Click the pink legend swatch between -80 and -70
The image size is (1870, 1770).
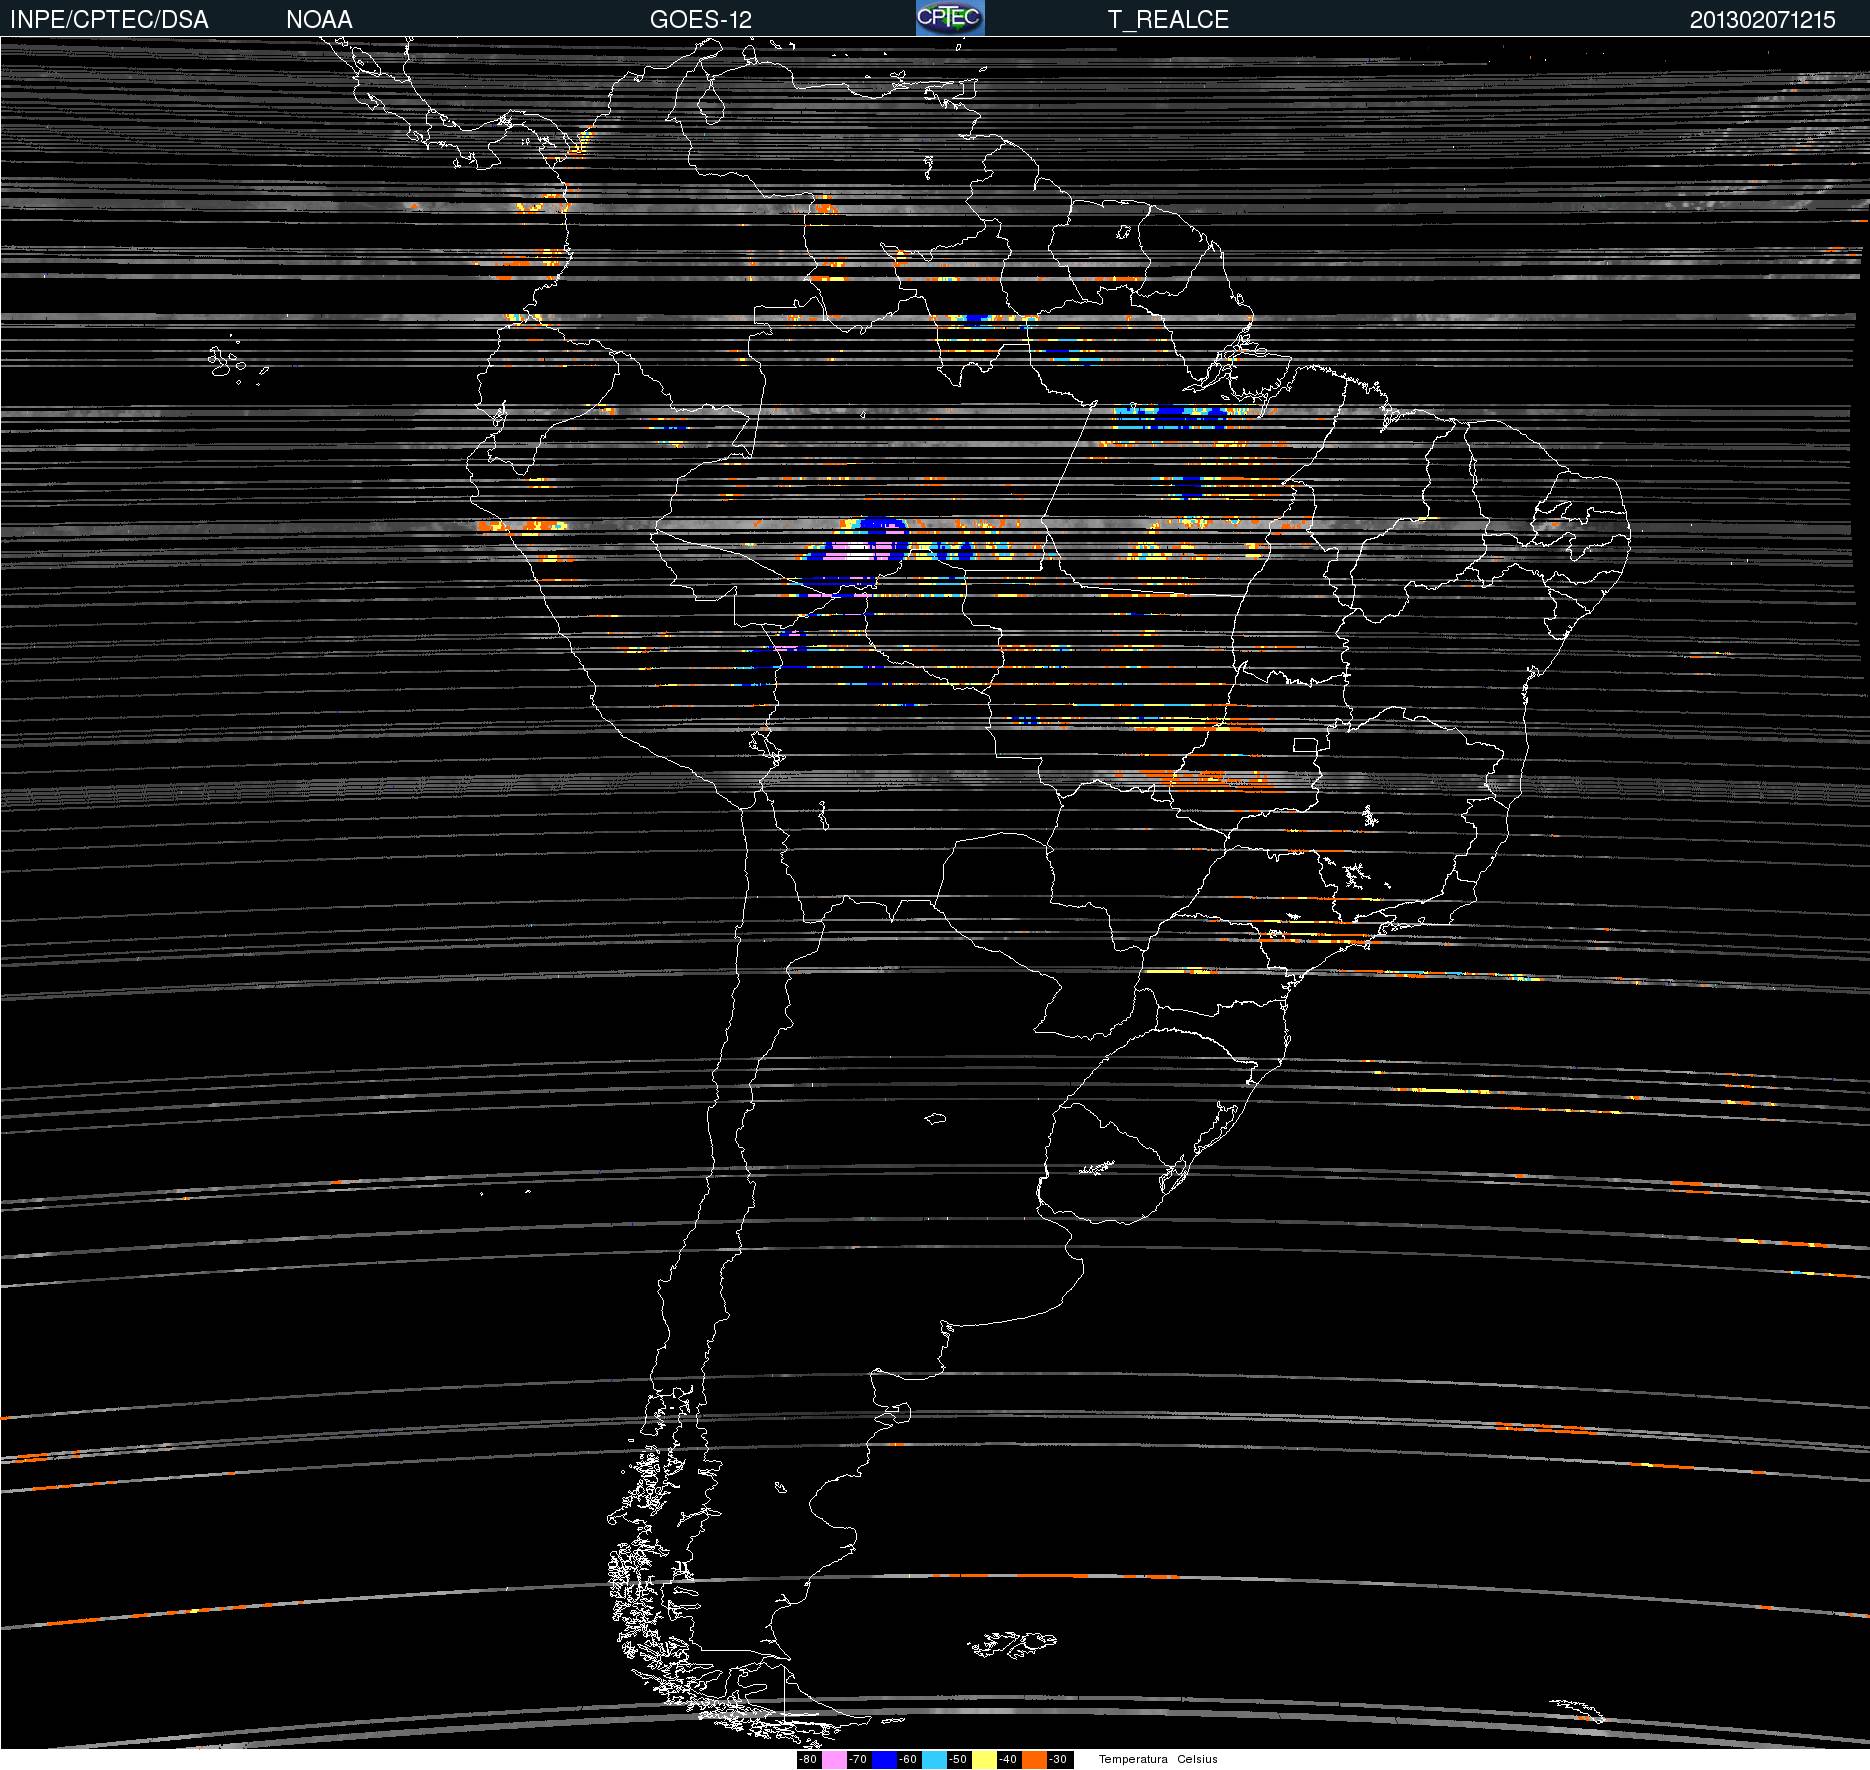[x=834, y=1759]
